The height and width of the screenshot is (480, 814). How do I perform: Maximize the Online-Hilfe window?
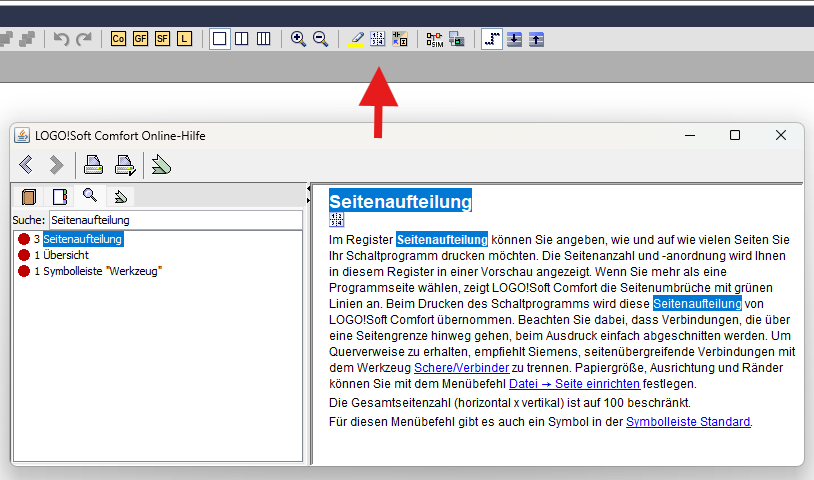pos(735,135)
